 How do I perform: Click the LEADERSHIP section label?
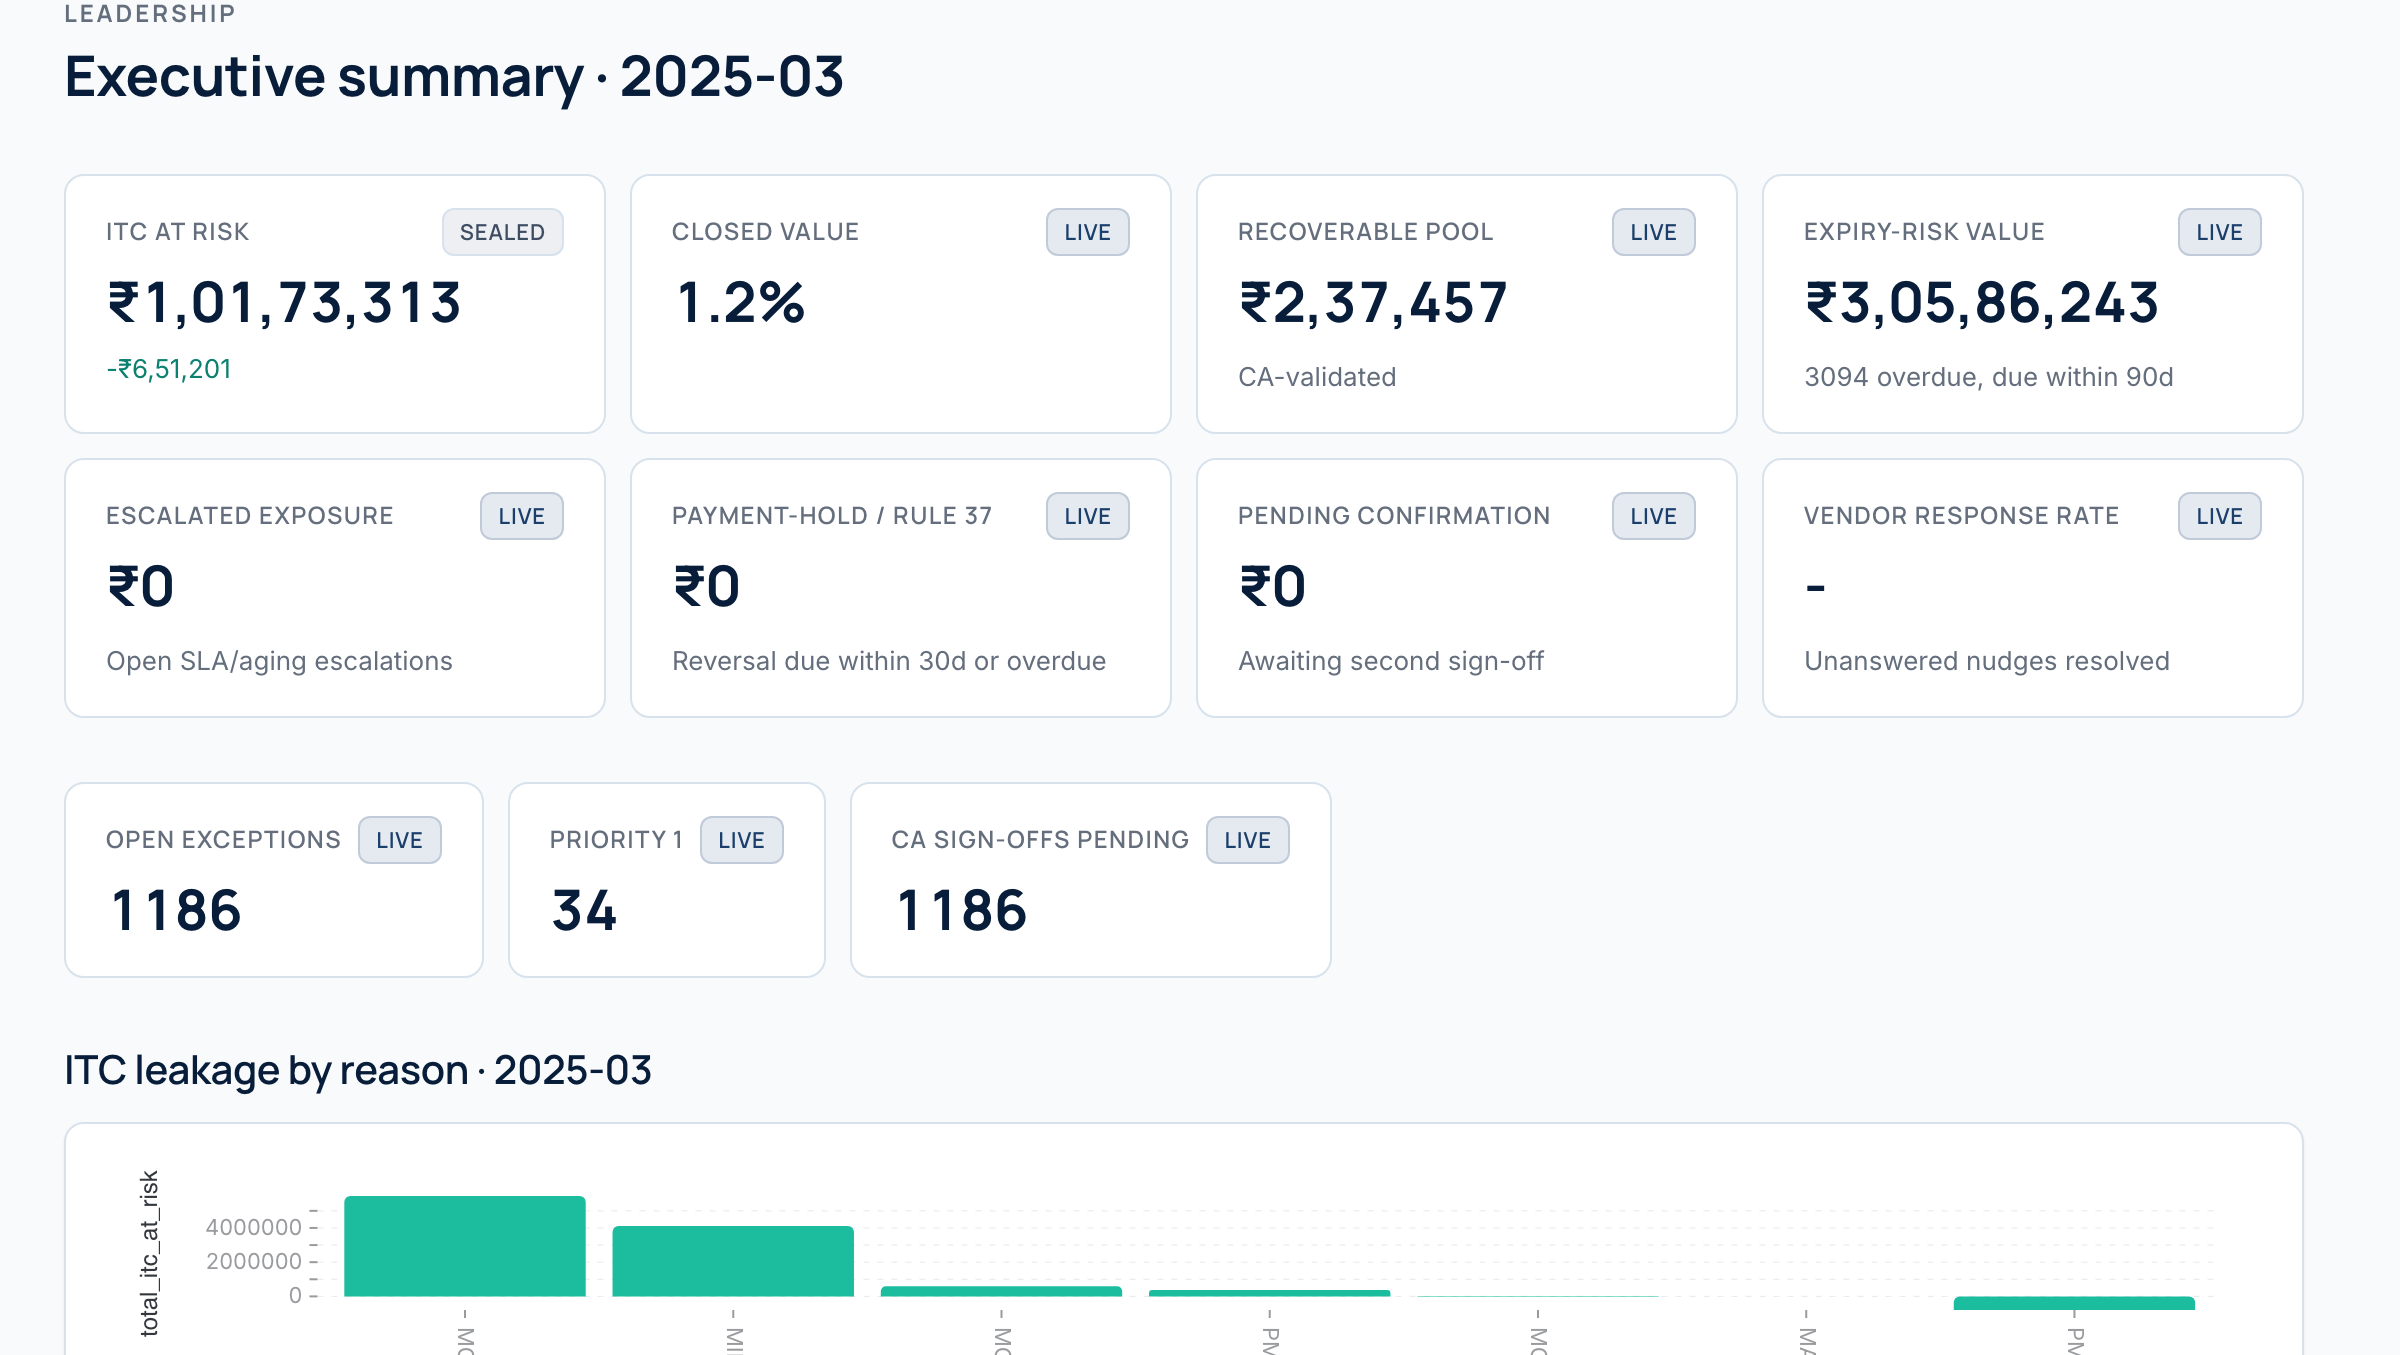(x=150, y=14)
